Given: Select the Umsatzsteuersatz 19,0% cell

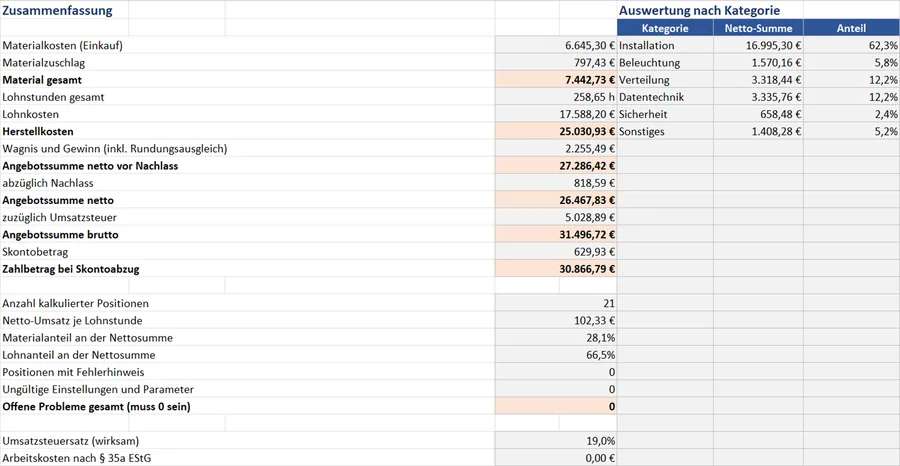Looking at the screenshot, I should point(556,441).
